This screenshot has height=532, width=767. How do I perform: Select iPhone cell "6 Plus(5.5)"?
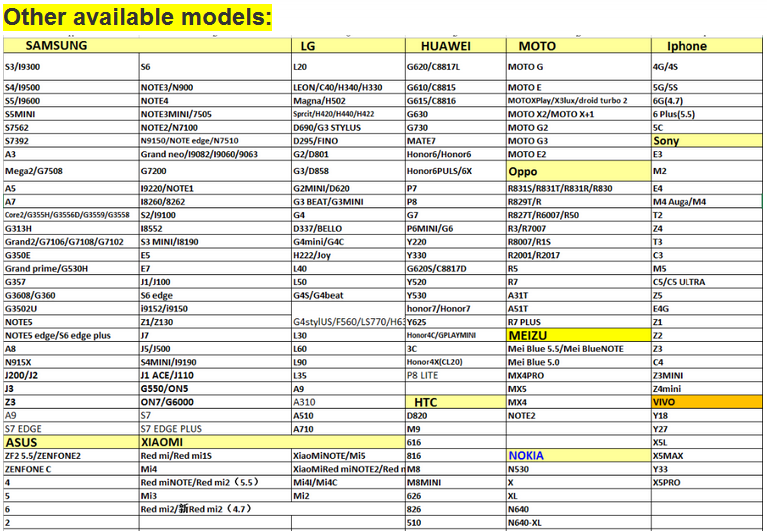(707, 114)
